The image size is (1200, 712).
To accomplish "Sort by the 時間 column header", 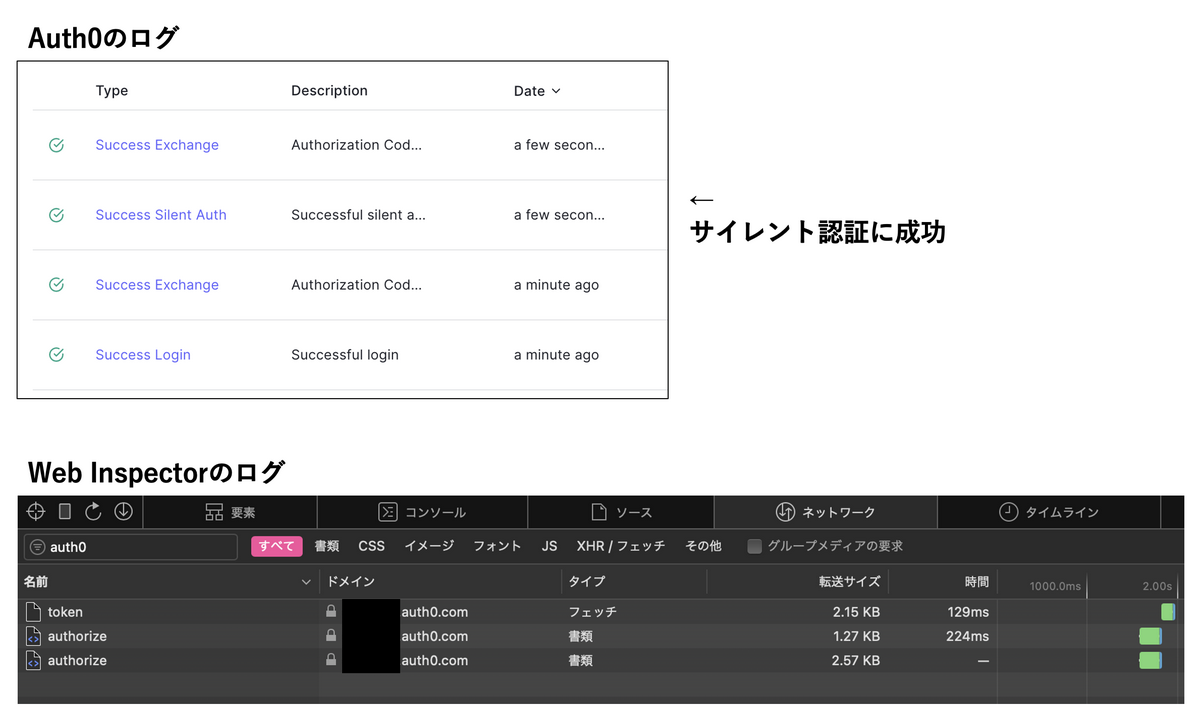I will click(977, 582).
